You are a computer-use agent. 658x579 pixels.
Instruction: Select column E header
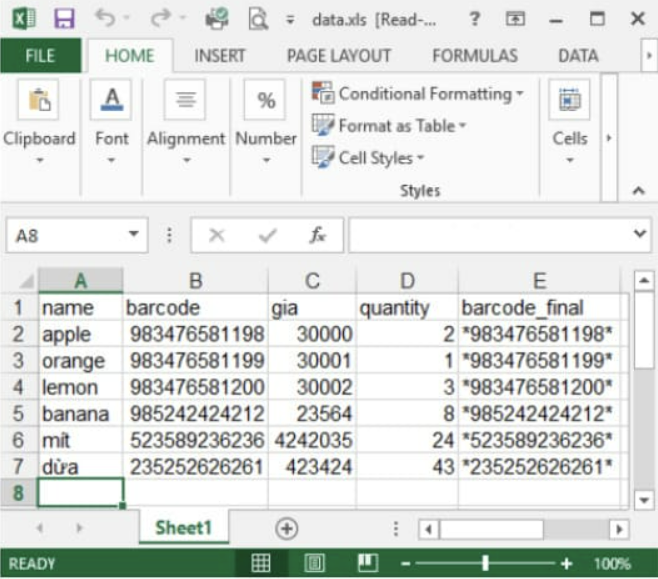click(540, 281)
